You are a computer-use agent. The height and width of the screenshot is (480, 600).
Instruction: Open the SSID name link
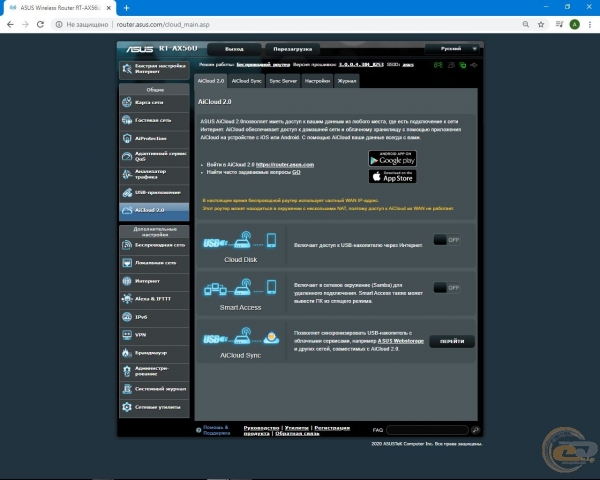point(408,65)
